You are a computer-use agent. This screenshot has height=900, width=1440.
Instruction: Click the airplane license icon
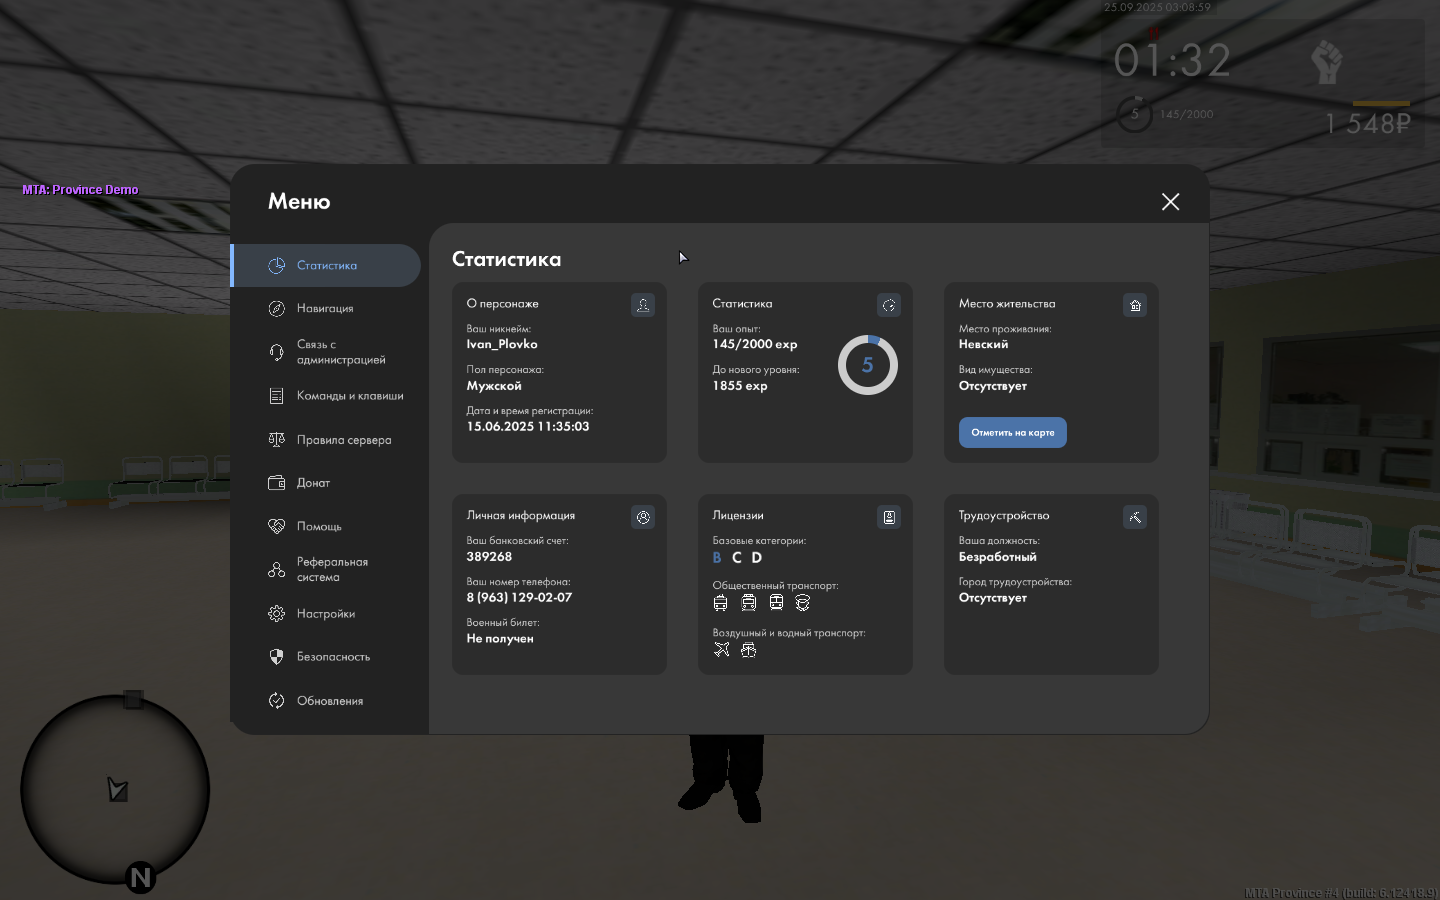pyautogui.click(x=722, y=650)
